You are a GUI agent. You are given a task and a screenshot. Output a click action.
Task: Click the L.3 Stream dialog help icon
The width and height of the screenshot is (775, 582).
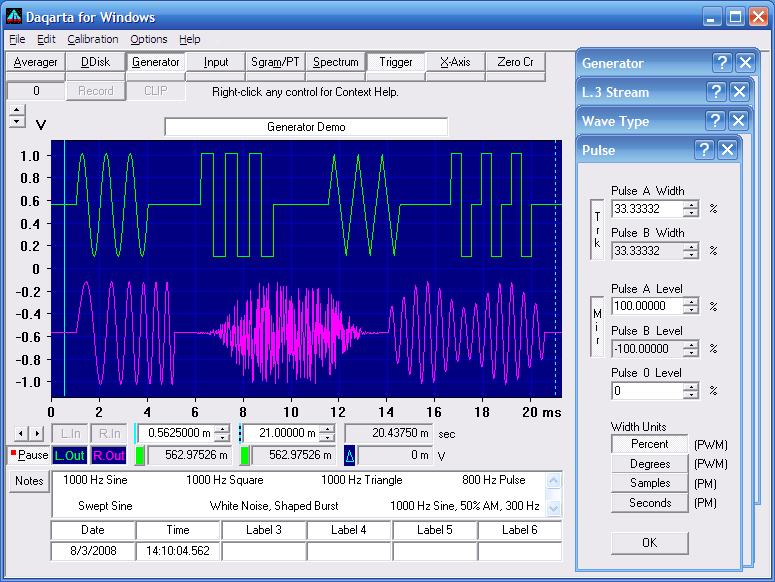coord(716,92)
